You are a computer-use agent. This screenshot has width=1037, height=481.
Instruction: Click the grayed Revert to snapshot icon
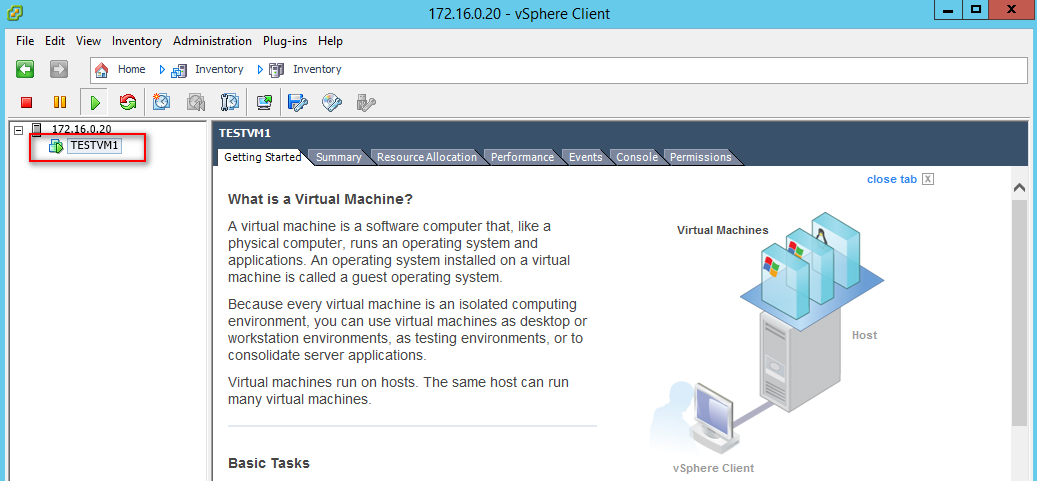click(x=196, y=102)
